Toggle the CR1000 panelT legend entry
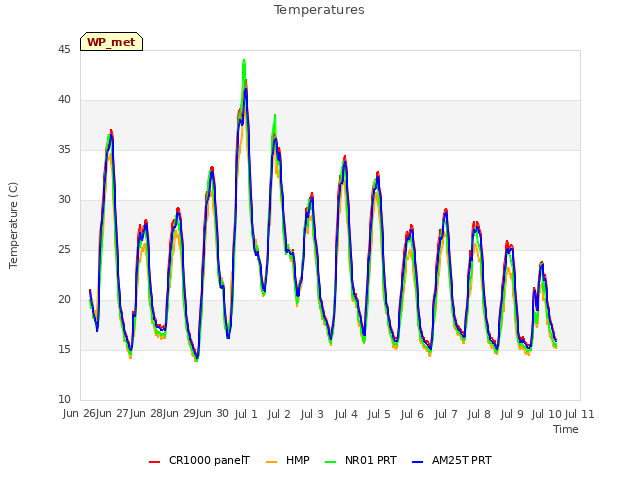Viewport: 640px width, 480px height. 199,460
